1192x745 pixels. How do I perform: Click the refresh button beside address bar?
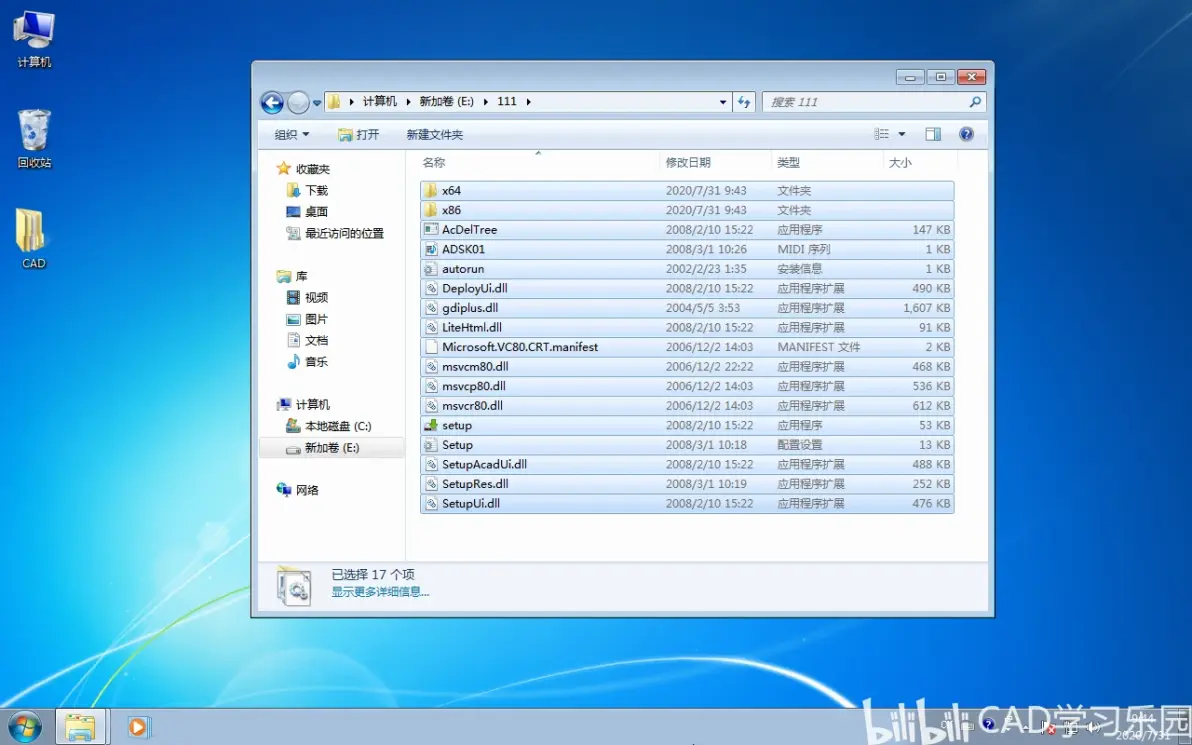(744, 102)
